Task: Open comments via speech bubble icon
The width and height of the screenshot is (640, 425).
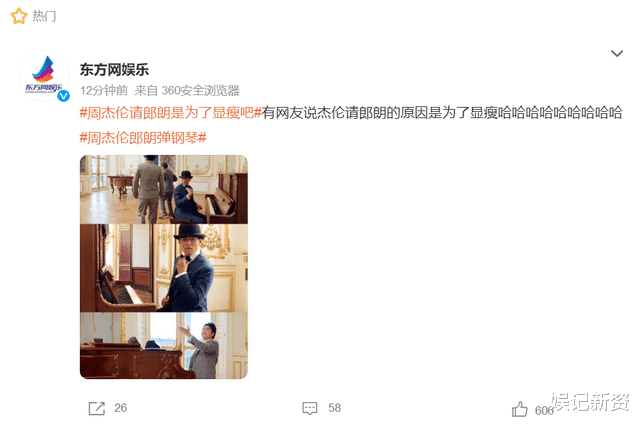Action: [x=310, y=408]
